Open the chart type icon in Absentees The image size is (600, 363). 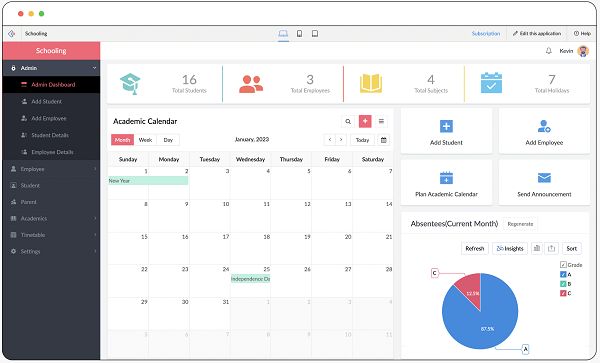pos(537,248)
